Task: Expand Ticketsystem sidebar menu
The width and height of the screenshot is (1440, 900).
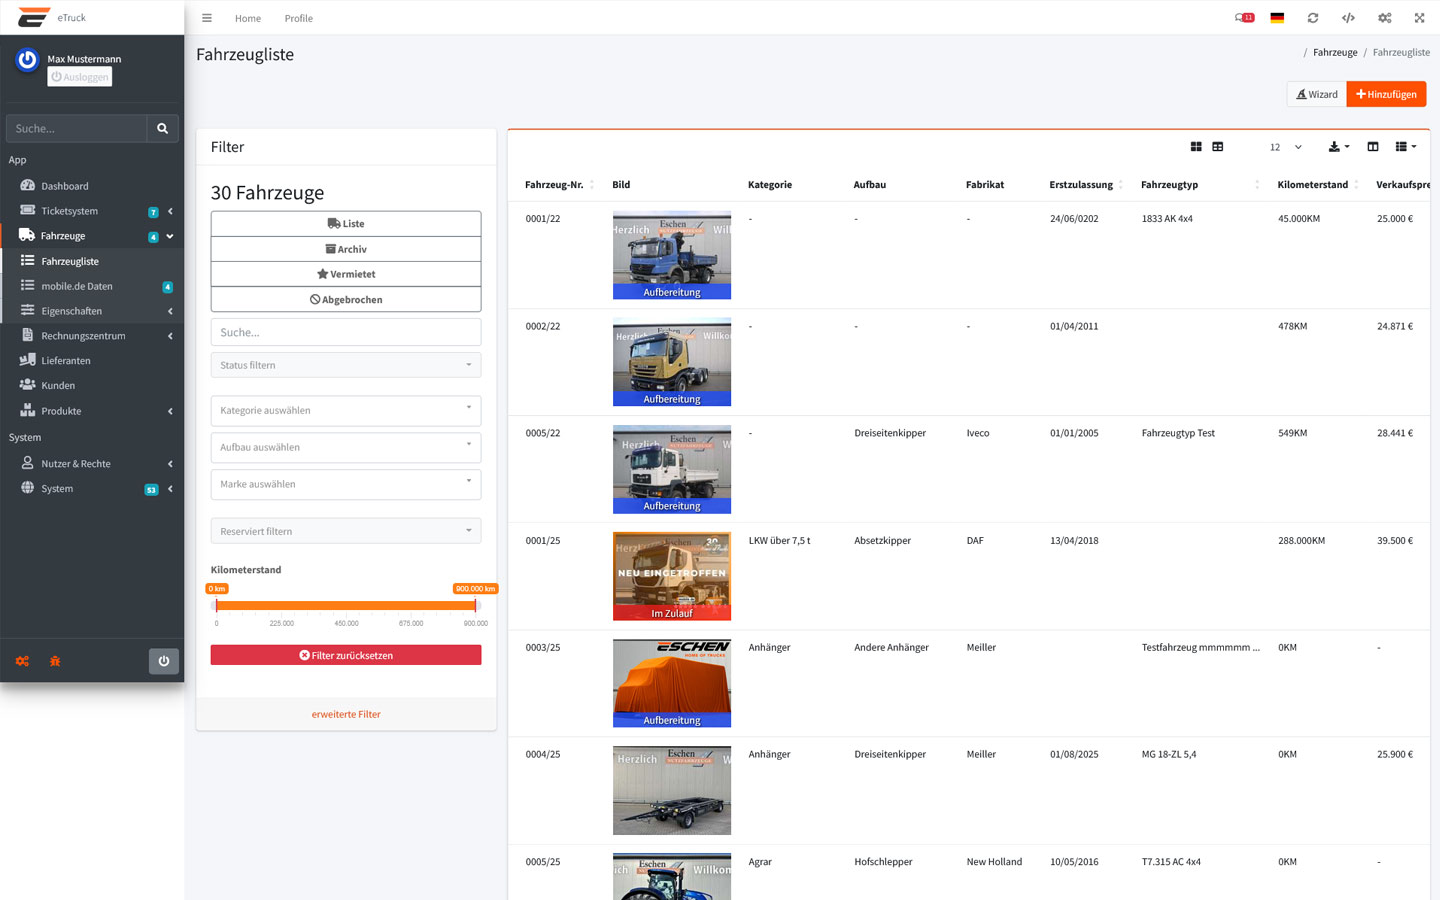Action: [x=92, y=211]
